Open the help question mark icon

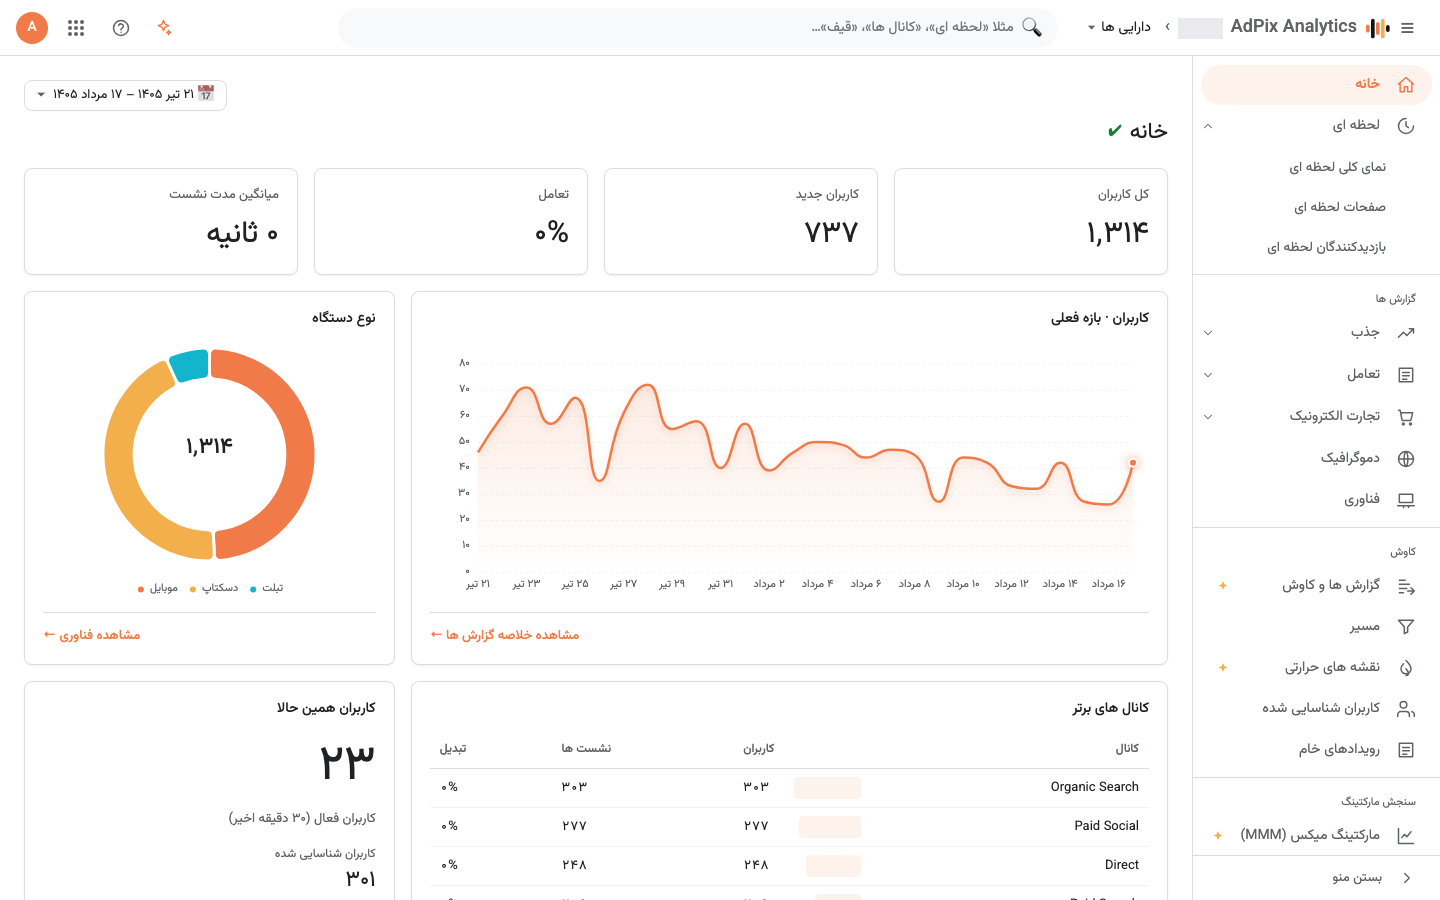(x=121, y=28)
